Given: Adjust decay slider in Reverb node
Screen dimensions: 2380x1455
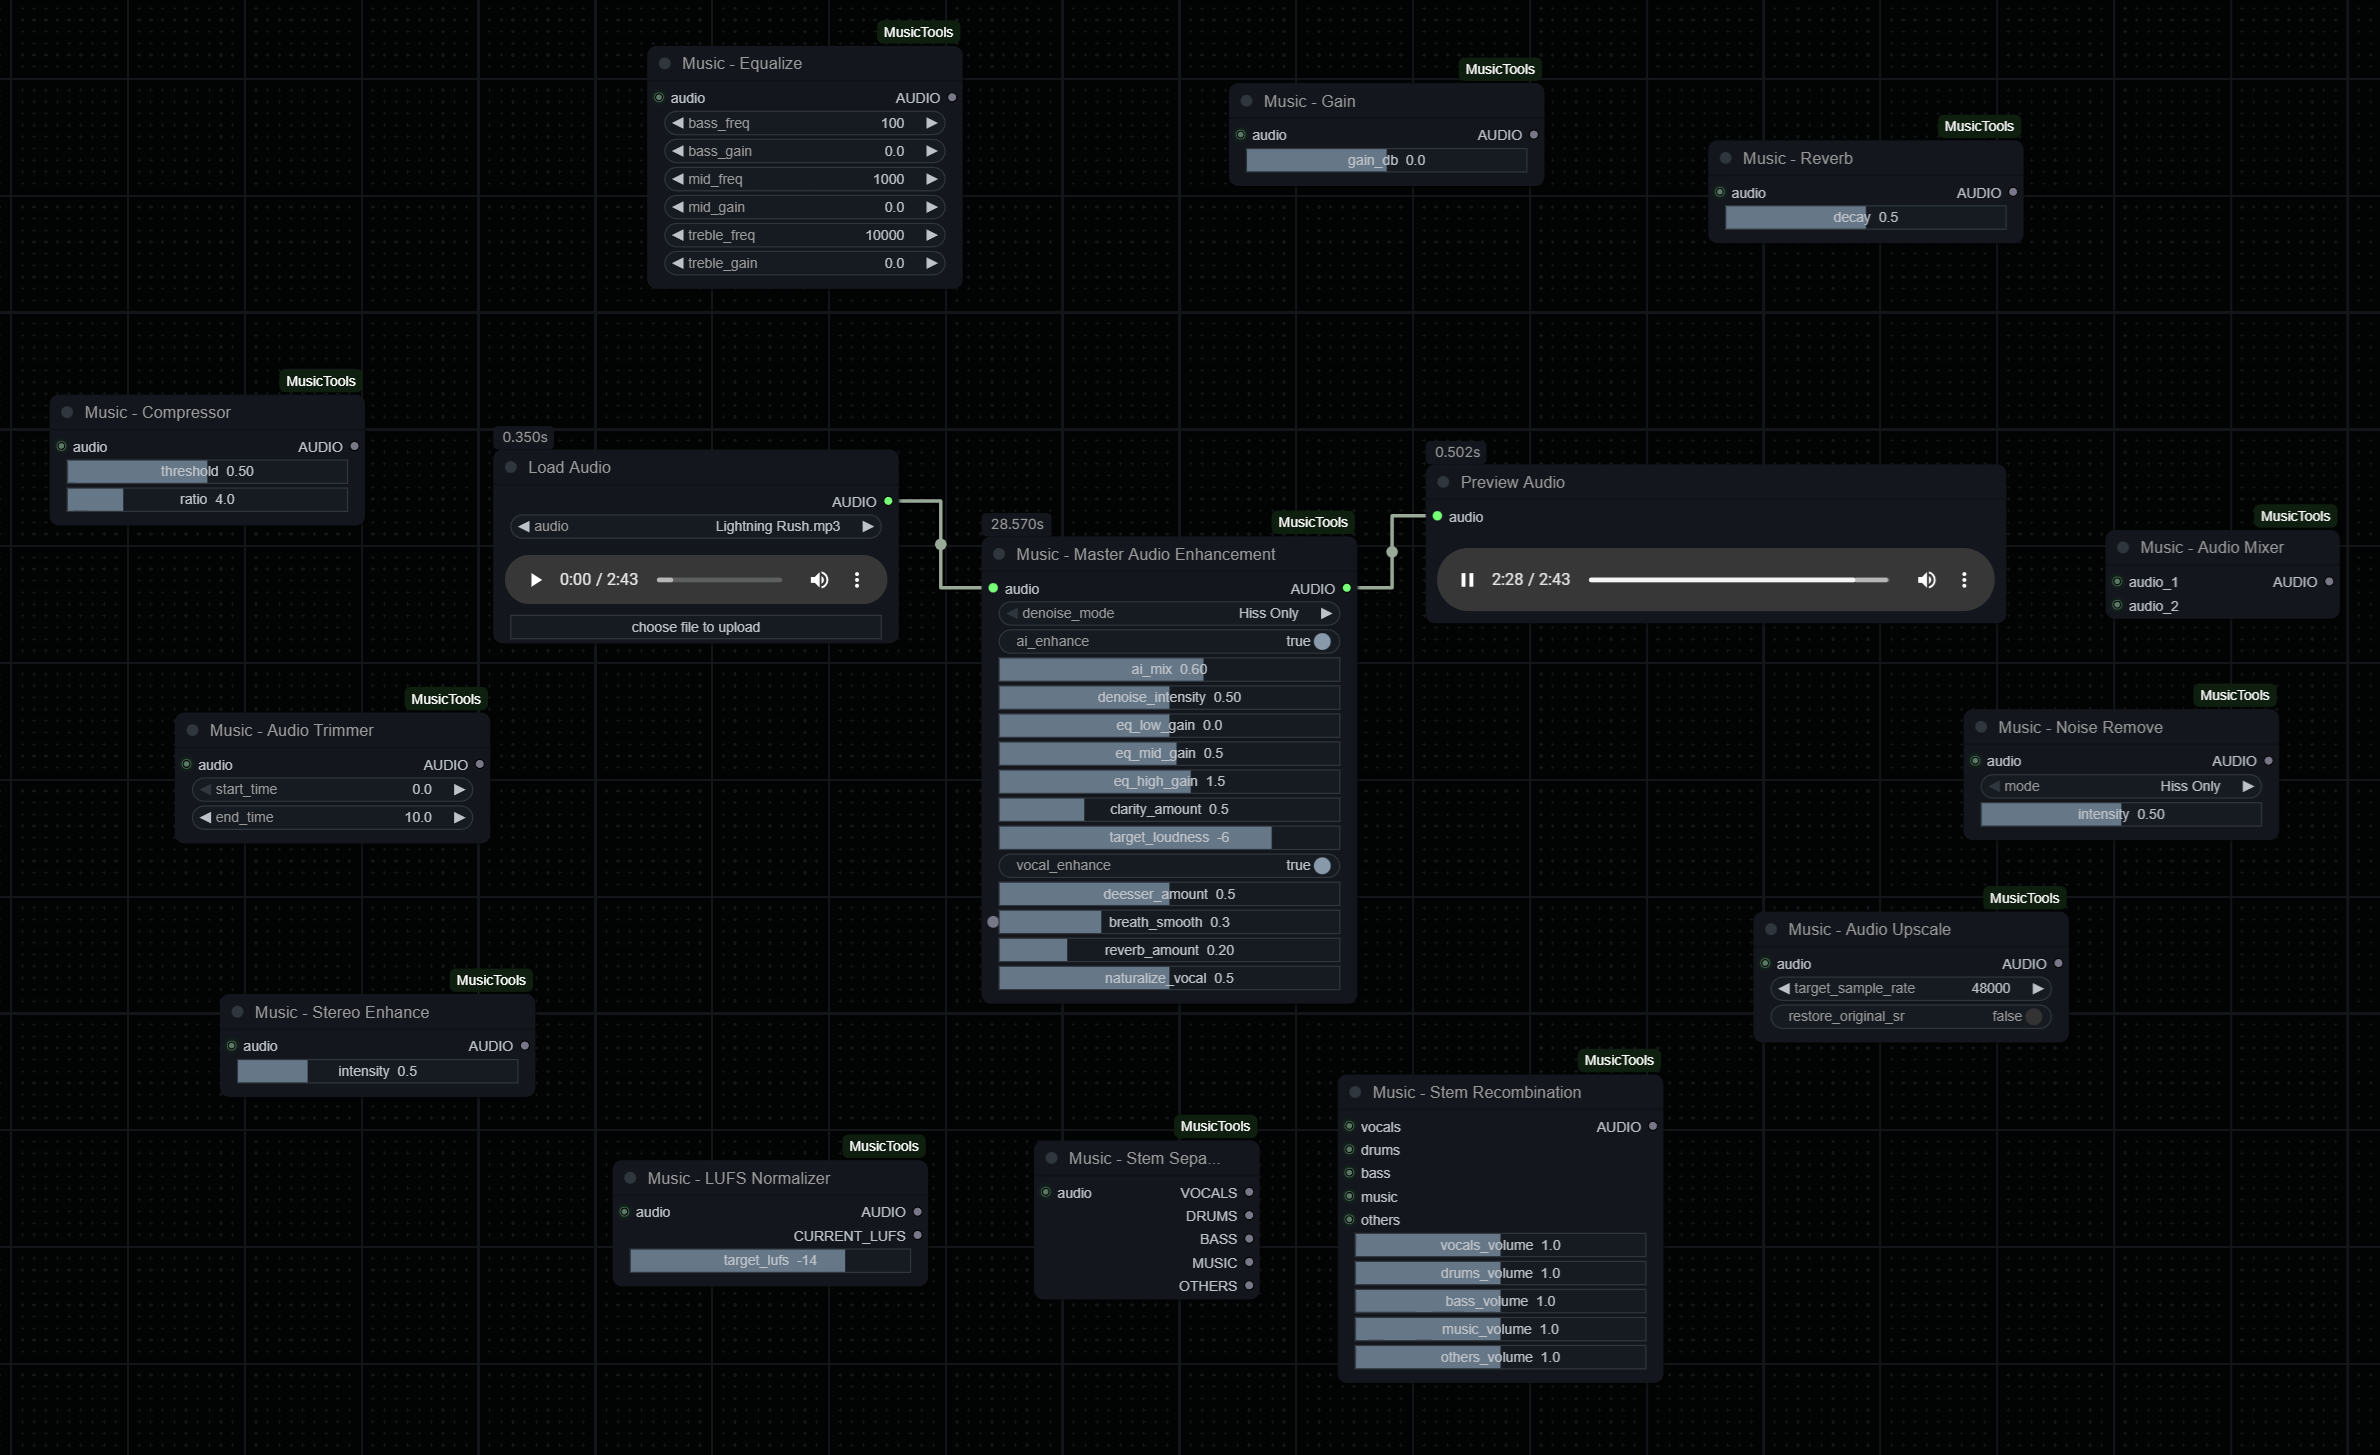Looking at the screenshot, I should [1865, 217].
